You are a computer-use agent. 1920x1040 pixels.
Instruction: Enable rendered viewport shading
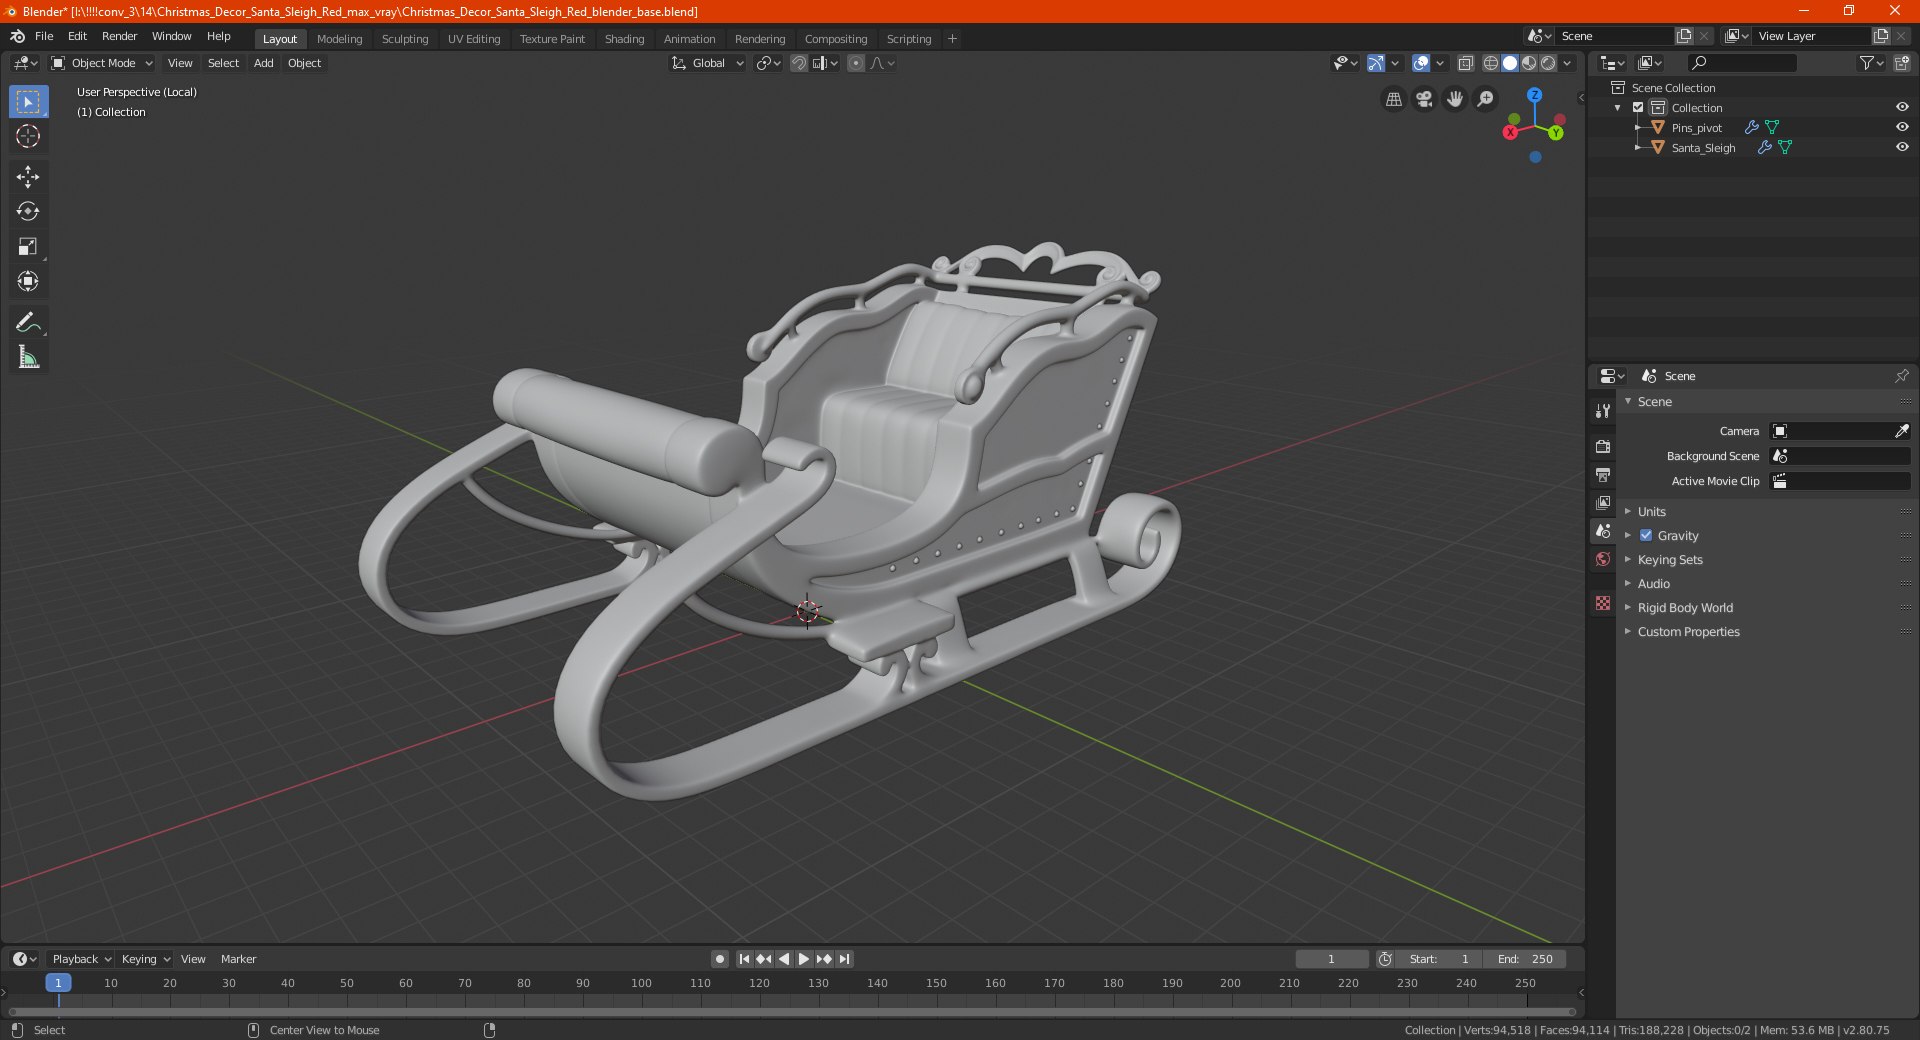pyautogui.click(x=1548, y=63)
